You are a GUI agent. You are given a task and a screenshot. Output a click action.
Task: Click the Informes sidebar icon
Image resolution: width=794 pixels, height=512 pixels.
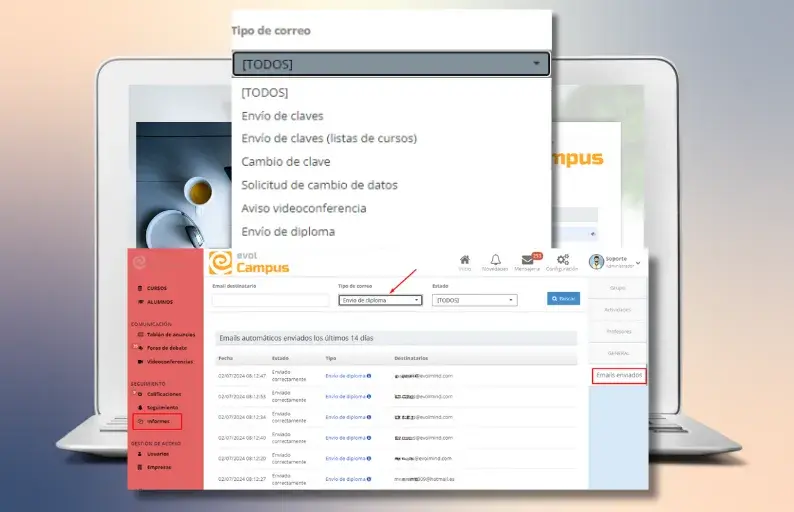[140, 421]
